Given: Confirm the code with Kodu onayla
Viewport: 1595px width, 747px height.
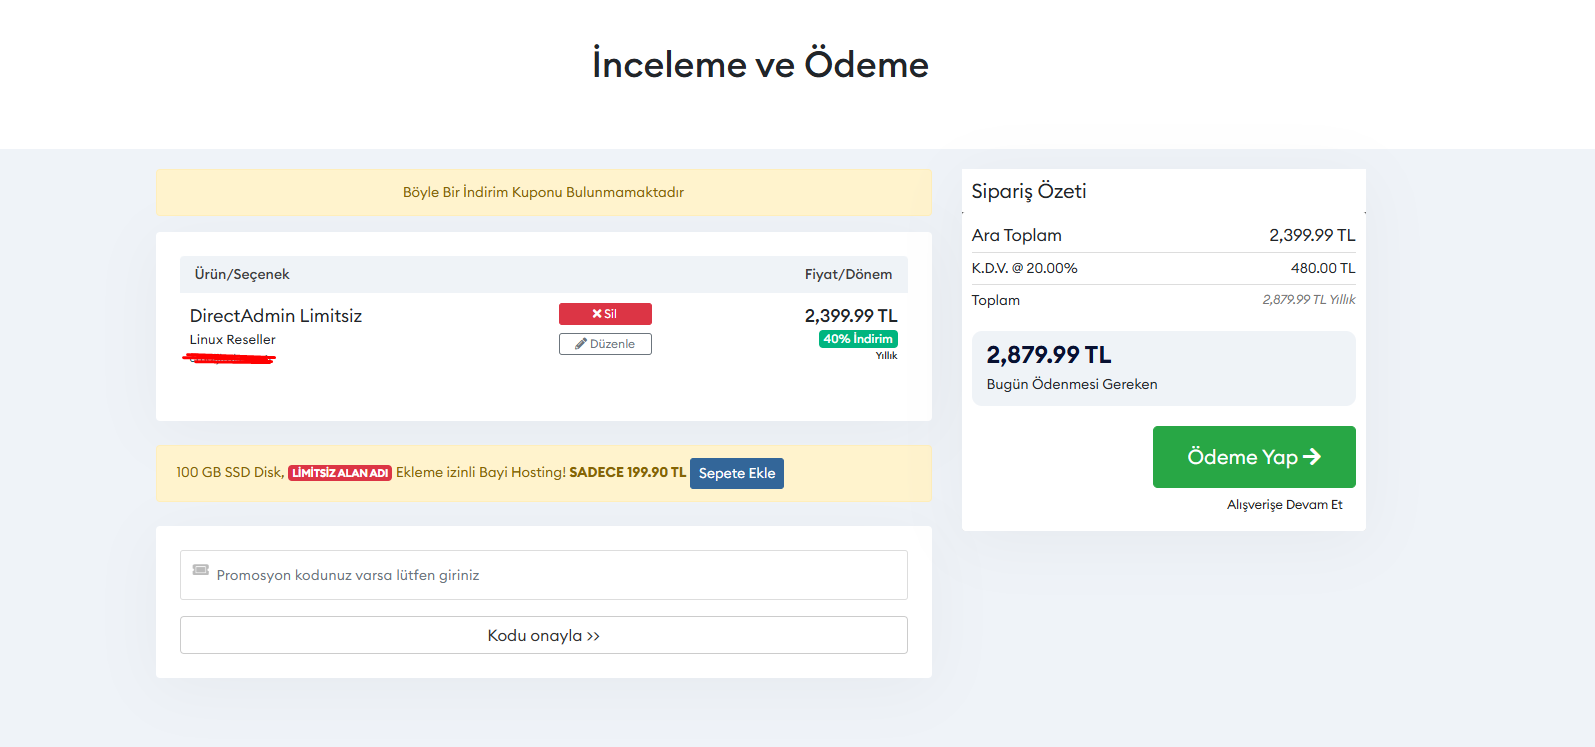Looking at the screenshot, I should 544,635.
